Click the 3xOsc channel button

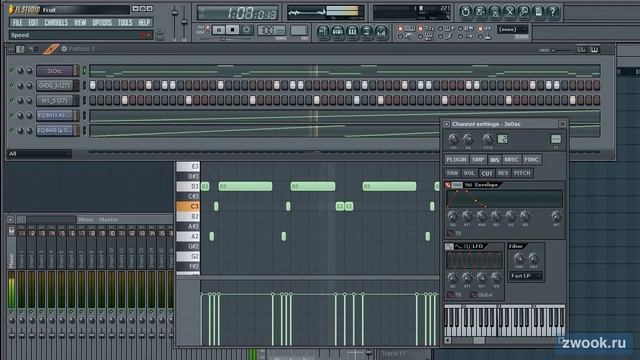55,71
